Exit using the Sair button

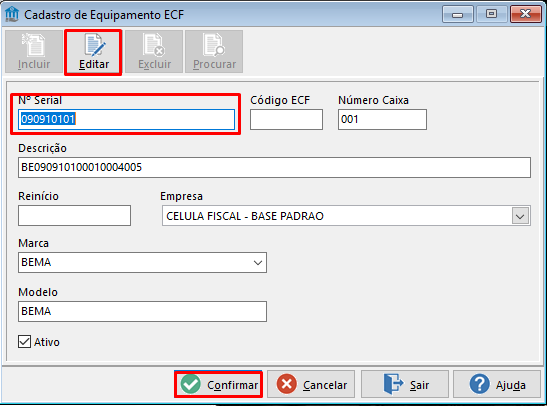pos(405,384)
